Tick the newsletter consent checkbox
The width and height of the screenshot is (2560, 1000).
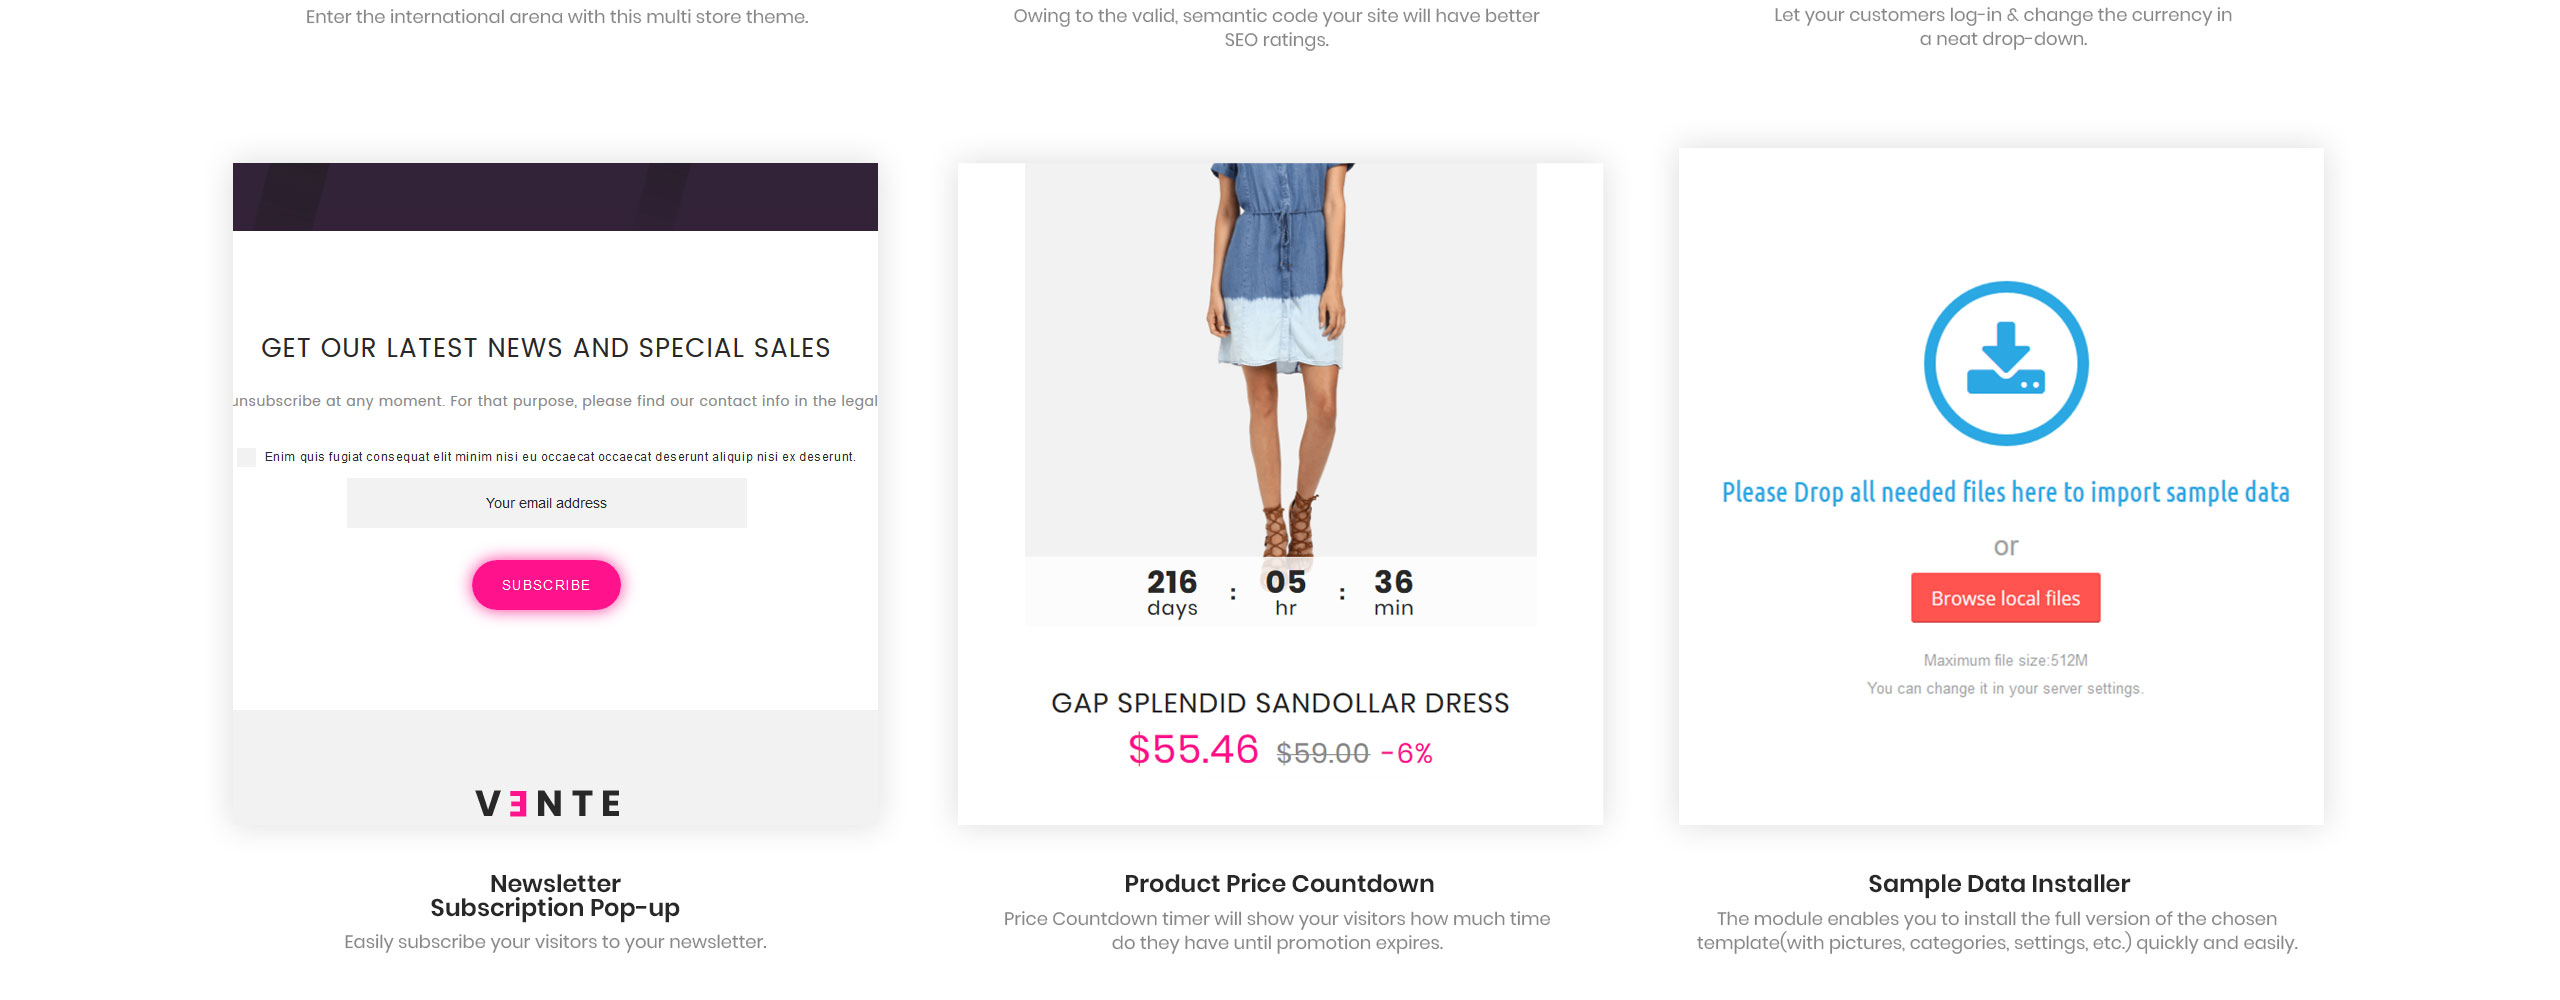(246, 457)
